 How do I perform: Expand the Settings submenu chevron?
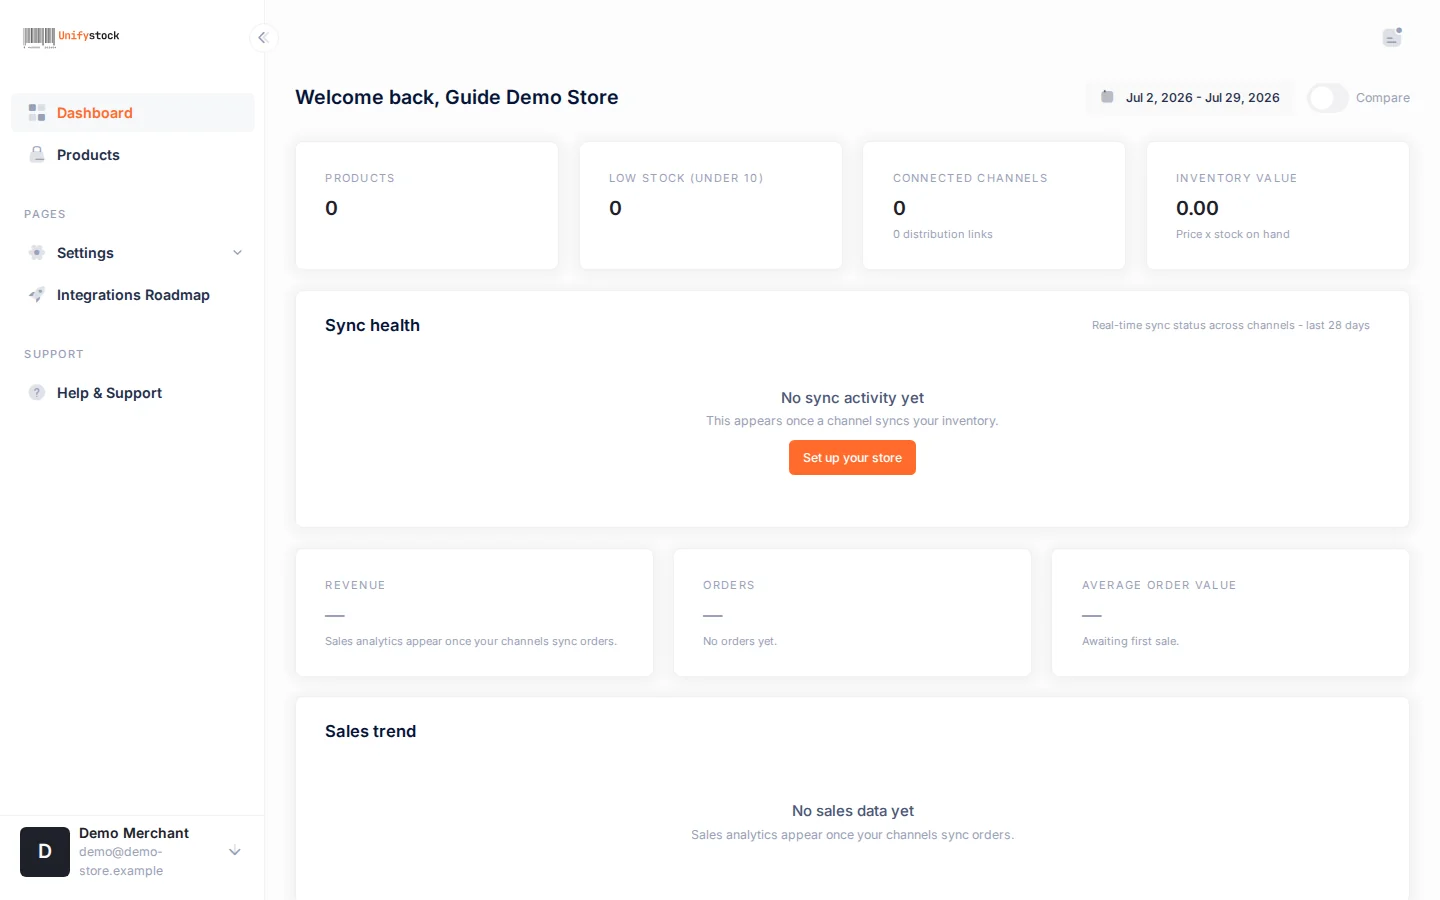pyautogui.click(x=237, y=253)
